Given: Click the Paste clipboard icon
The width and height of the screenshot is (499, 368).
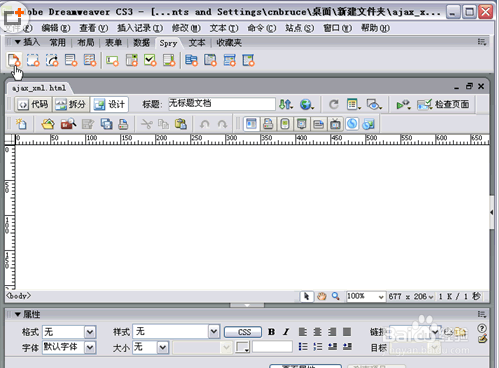Looking at the screenshot, I should coord(181,124).
